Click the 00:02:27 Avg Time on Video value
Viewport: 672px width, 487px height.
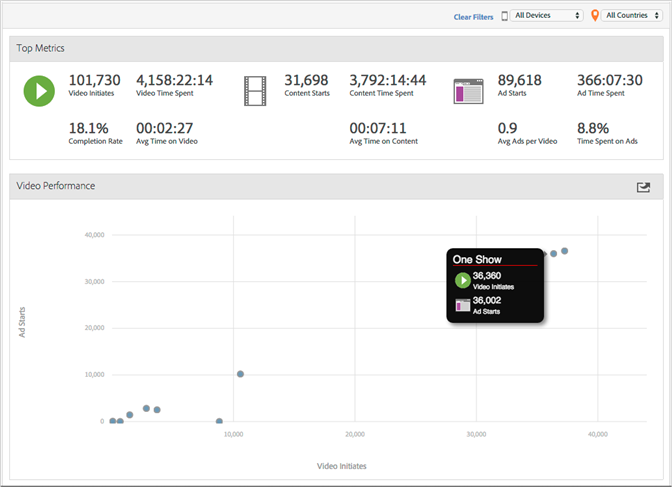(x=165, y=128)
